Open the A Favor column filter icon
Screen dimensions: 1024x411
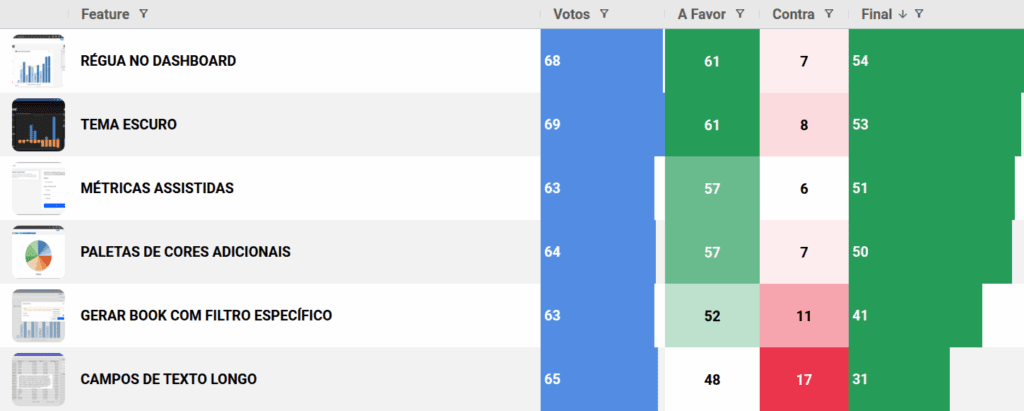click(x=740, y=14)
